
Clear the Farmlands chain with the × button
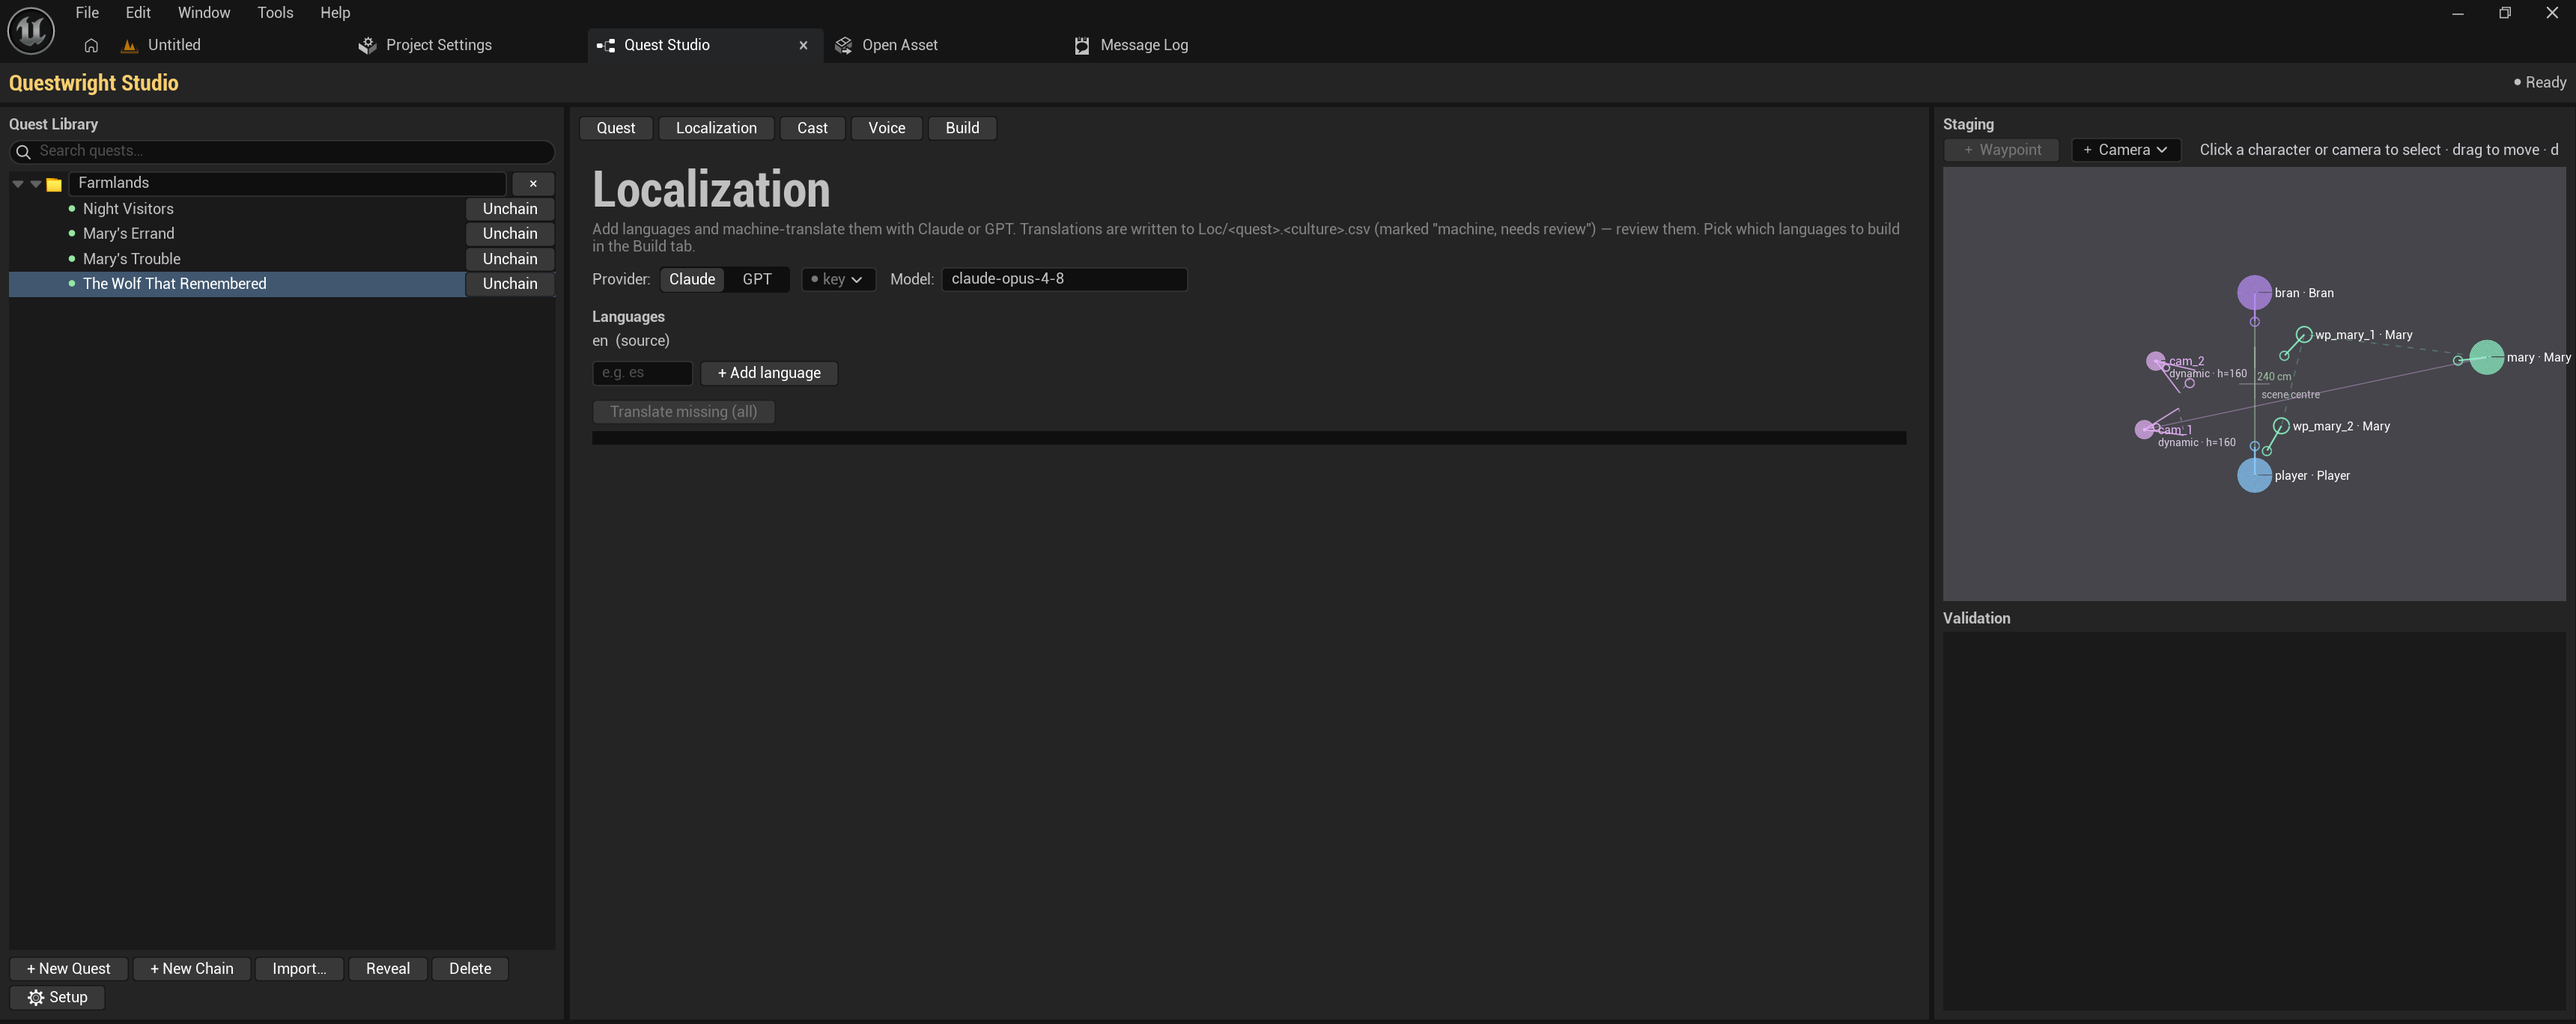tap(533, 184)
